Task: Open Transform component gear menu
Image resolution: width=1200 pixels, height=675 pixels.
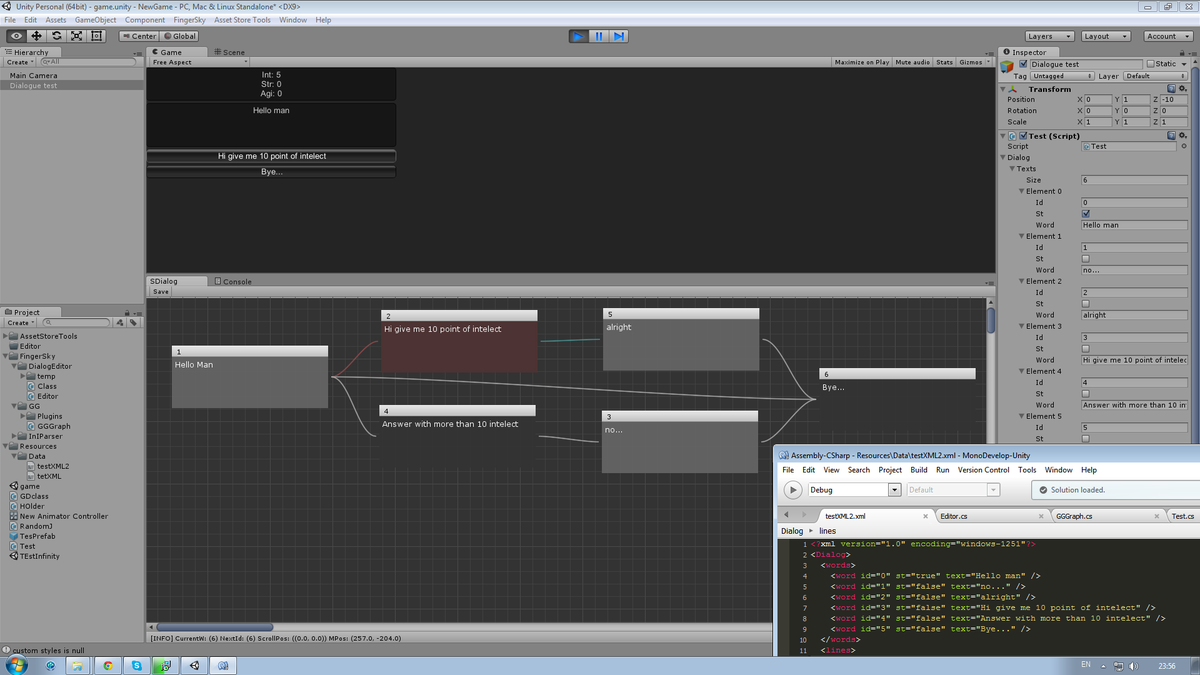Action: tap(1183, 89)
